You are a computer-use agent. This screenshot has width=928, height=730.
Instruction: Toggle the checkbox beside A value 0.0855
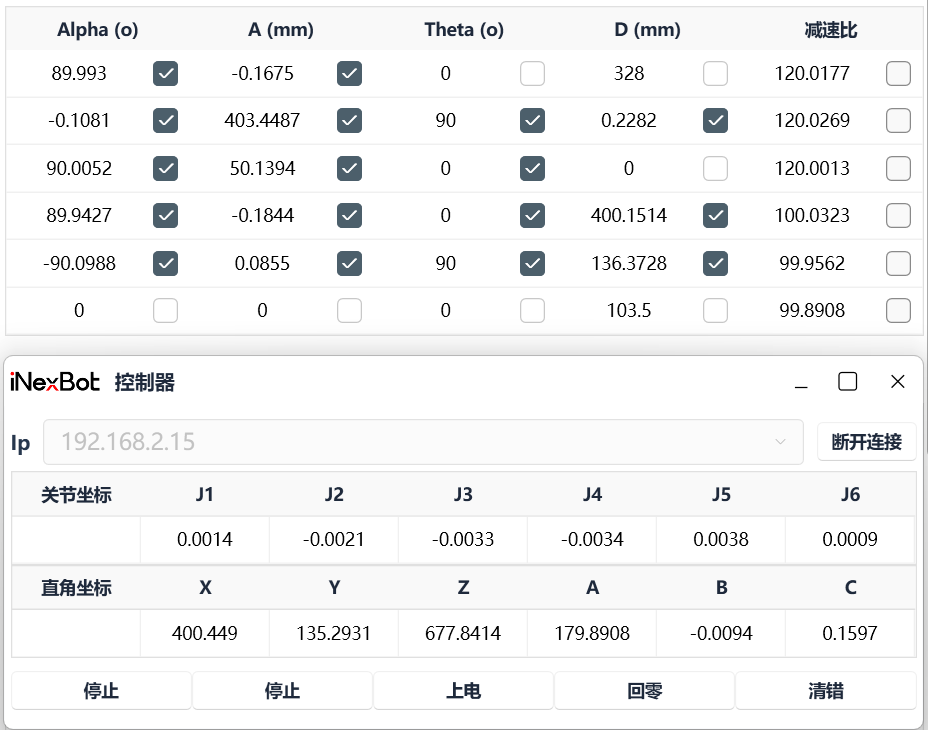349,263
